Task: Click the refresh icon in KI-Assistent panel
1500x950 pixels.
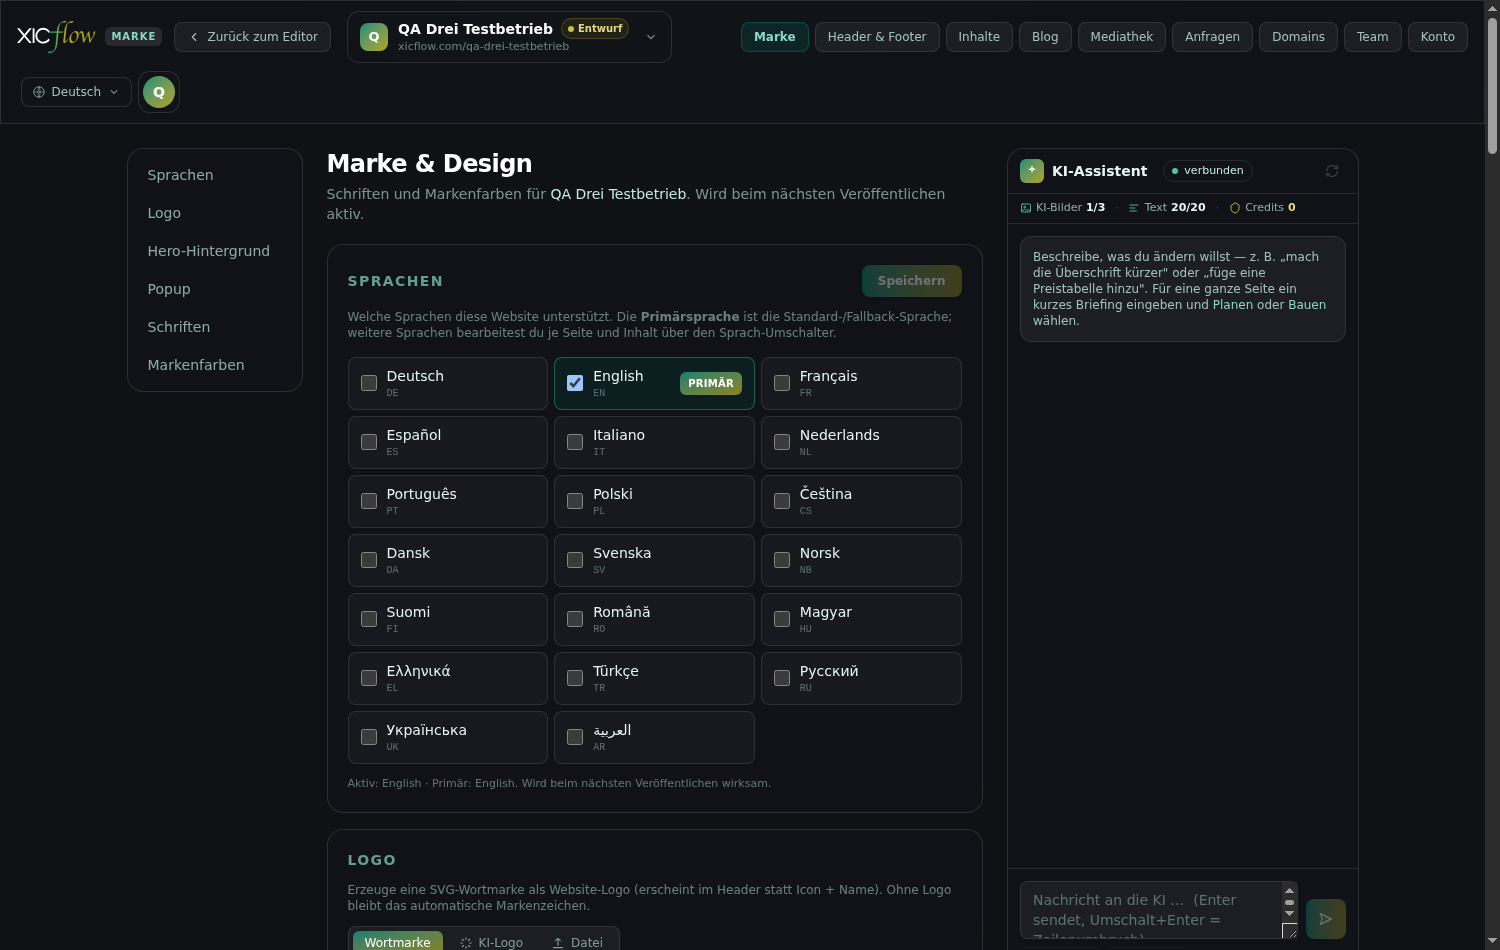Action: [1332, 171]
